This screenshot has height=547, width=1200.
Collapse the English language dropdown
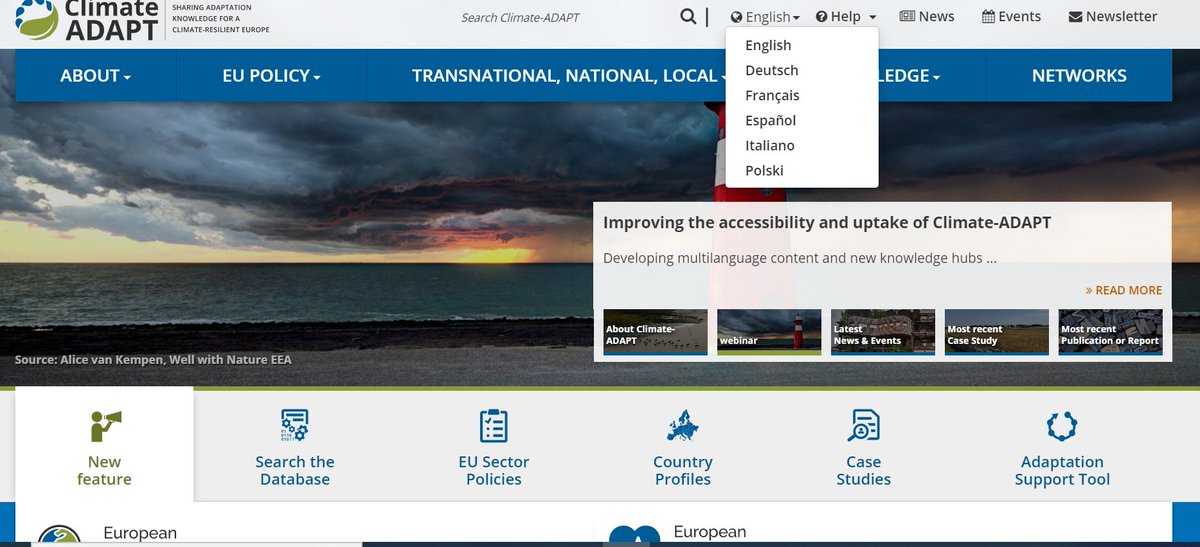click(x=765, y=17)
